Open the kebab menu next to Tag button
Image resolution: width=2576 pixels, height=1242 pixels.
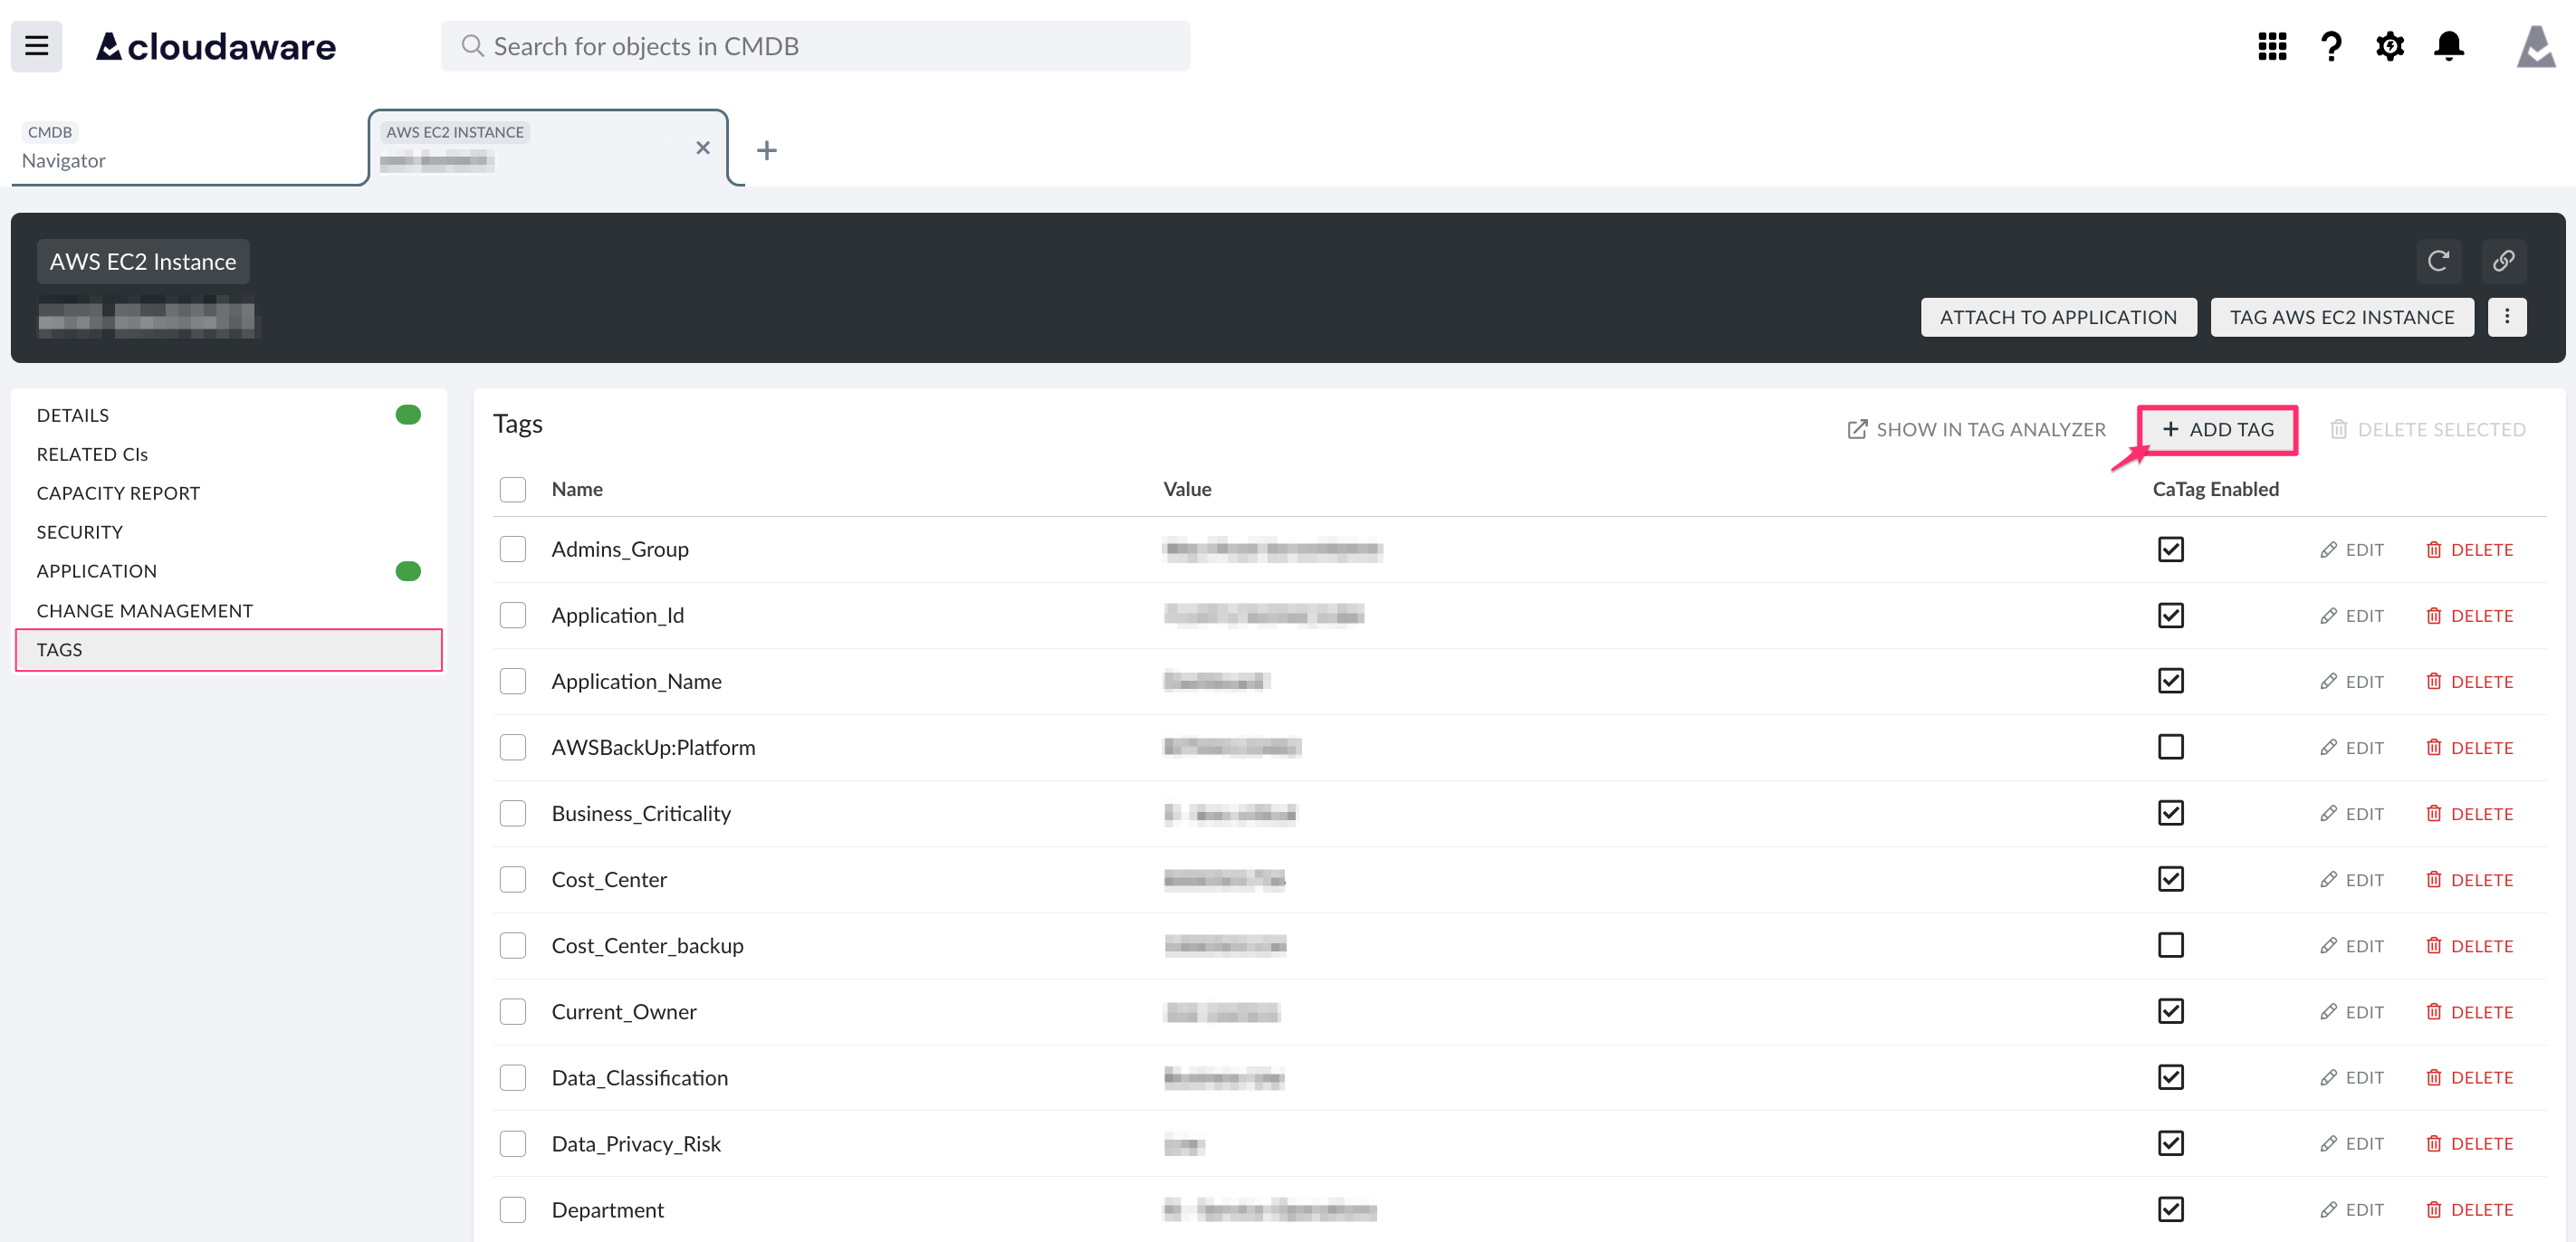2508,316
